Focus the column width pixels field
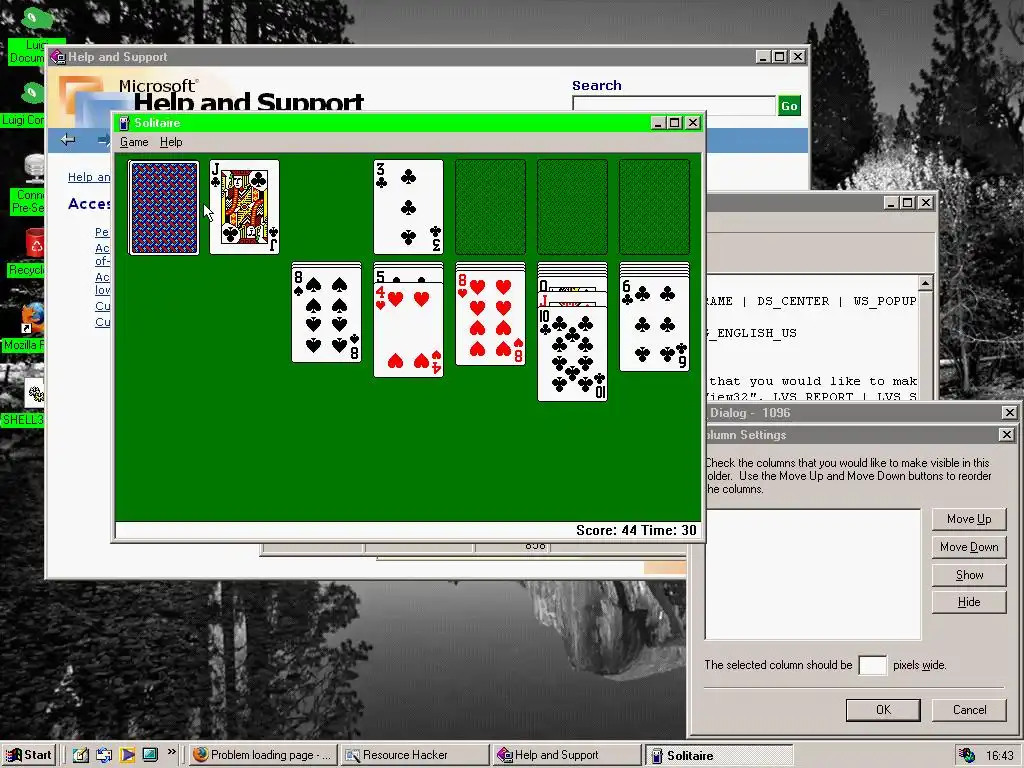This screenshot has height=768, width=1024. (x=872, y=665)
